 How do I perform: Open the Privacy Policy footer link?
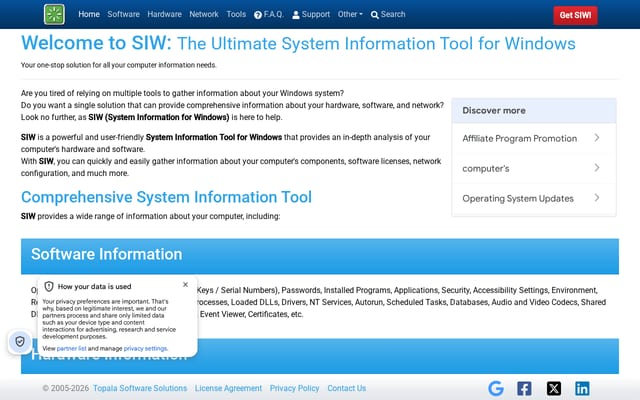point(294,388)
